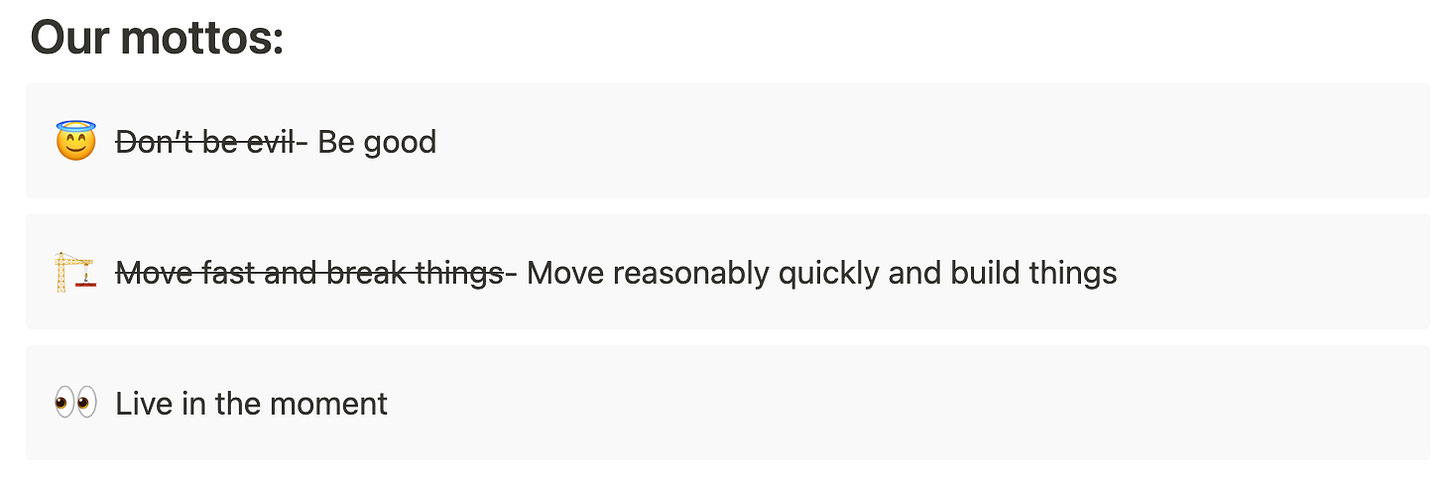Click the struck-through "Don't be evil" text
This screenshot has height=480, width=1456.
[x=205, y=142]
